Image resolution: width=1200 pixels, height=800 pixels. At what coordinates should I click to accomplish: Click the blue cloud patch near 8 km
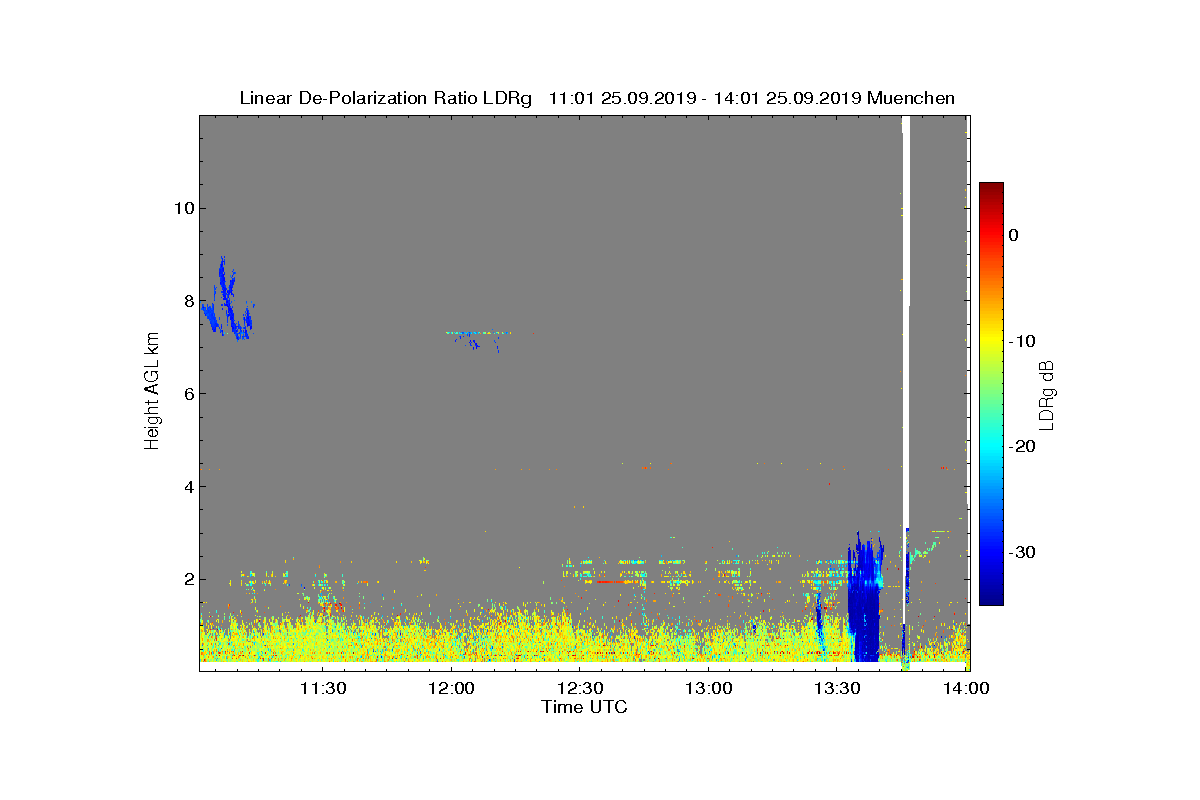coord(228,300)
